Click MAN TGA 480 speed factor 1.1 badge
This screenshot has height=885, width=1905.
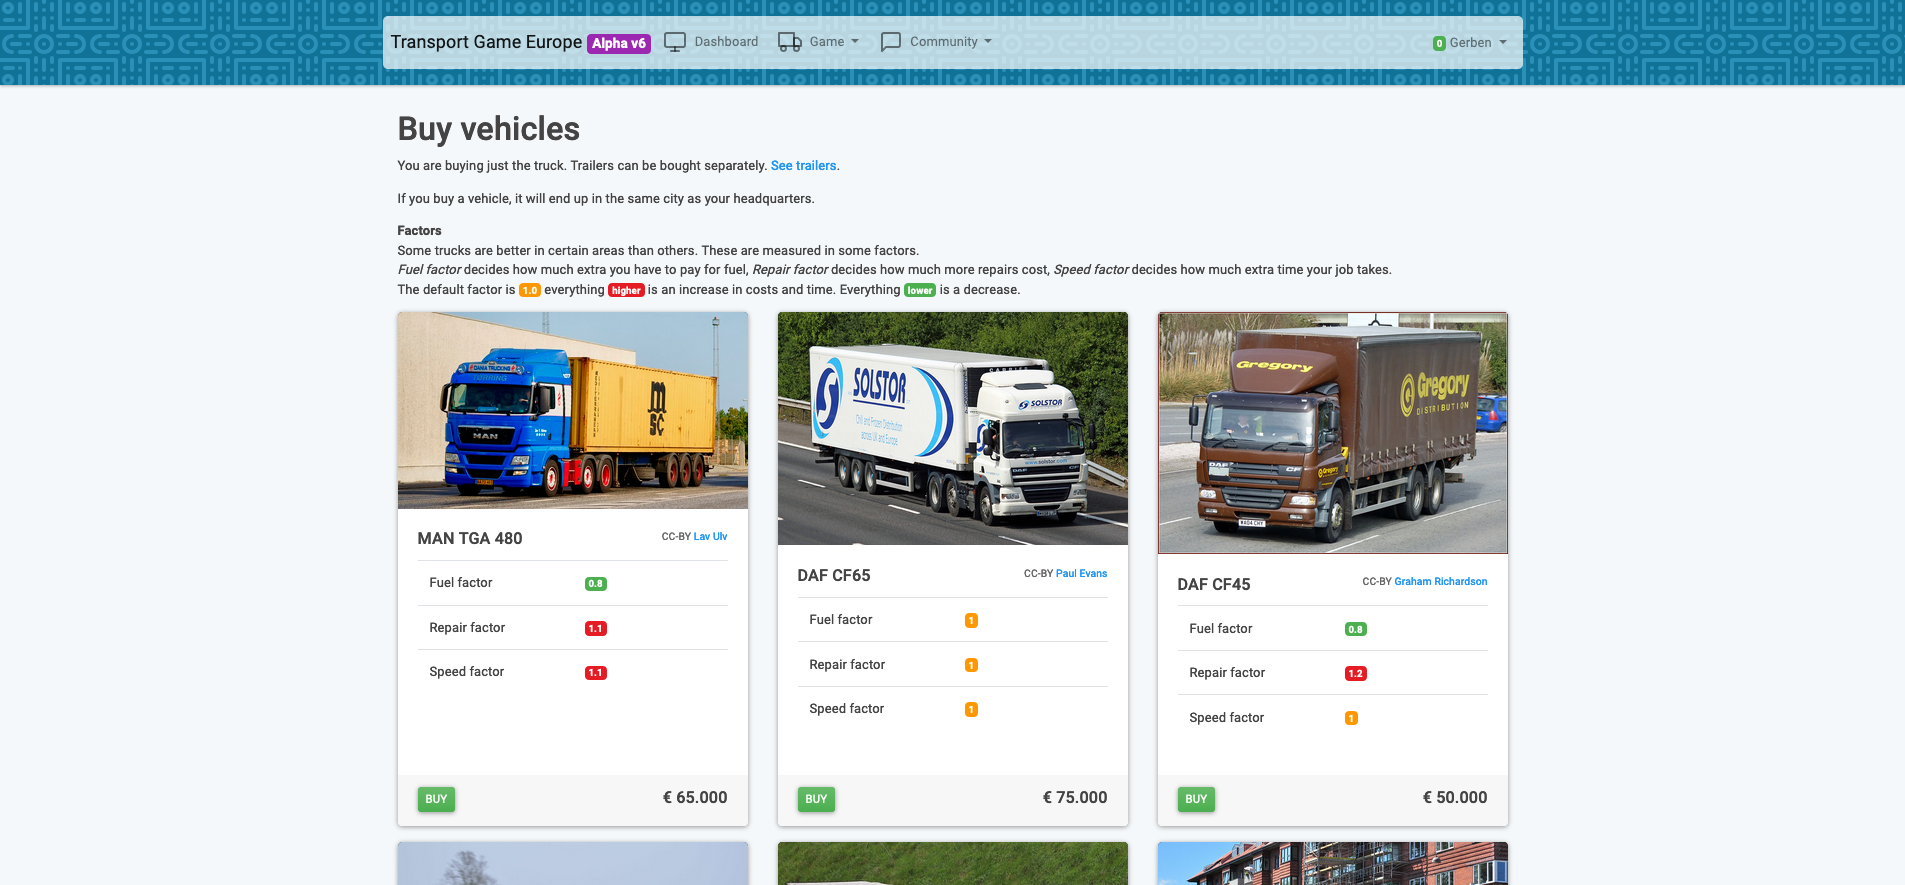(596, 673)
